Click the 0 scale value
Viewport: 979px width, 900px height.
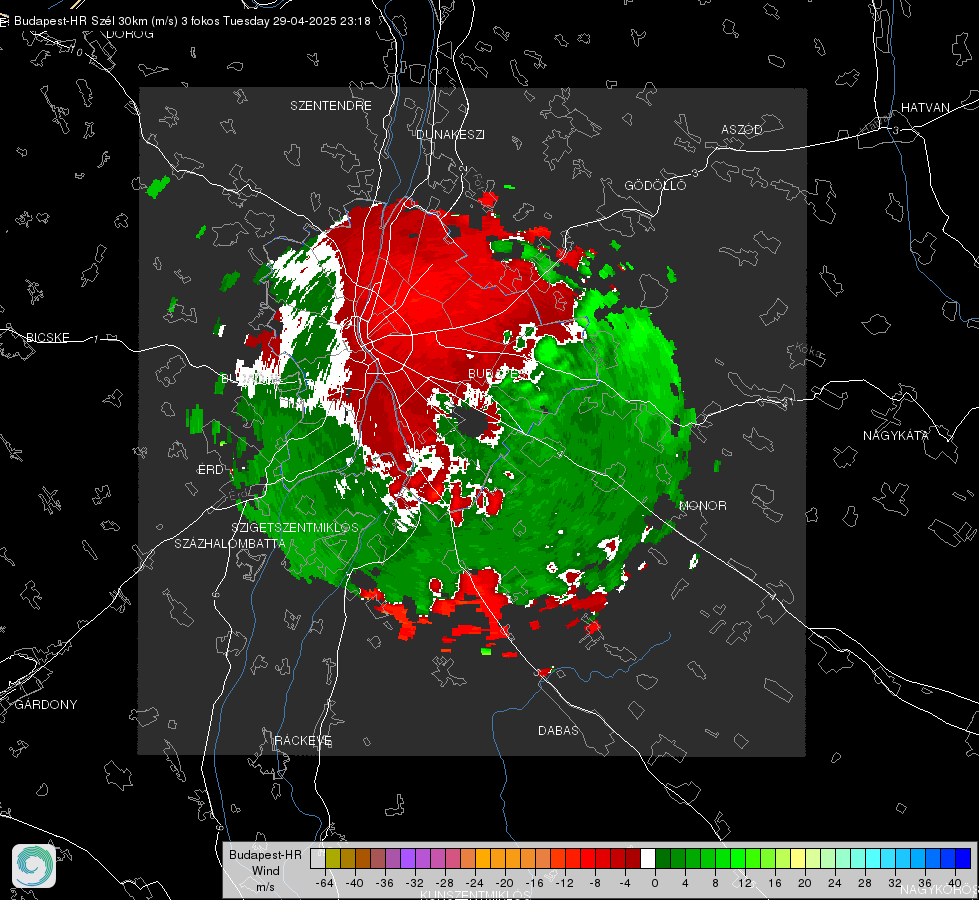[x=654, y=883]
